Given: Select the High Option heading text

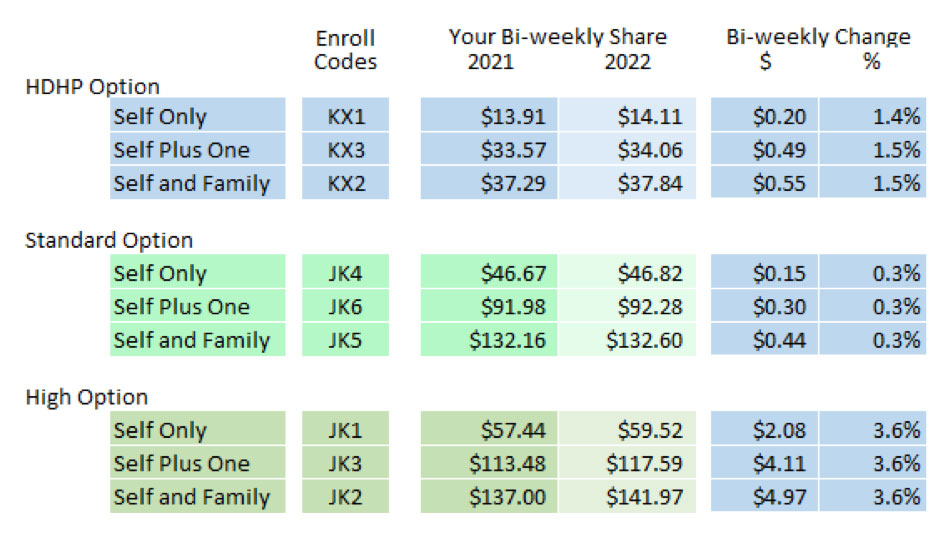Looking at the screenshot, I should pos(87,397).
